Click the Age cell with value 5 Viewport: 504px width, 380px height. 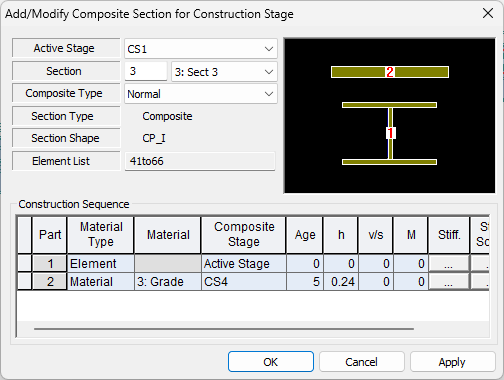tap(305, 282)
